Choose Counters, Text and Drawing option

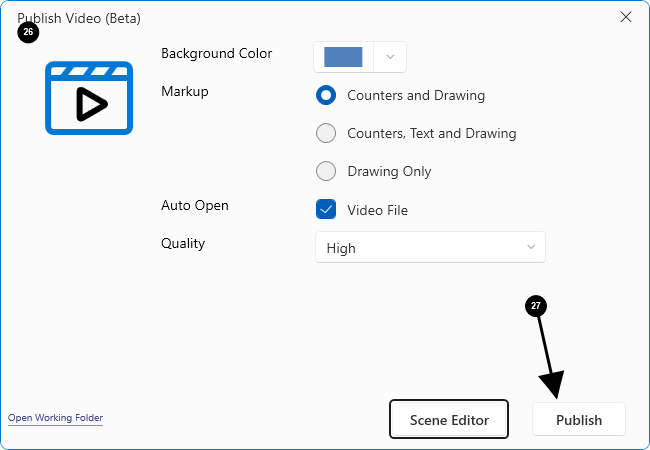pos(326,134)
